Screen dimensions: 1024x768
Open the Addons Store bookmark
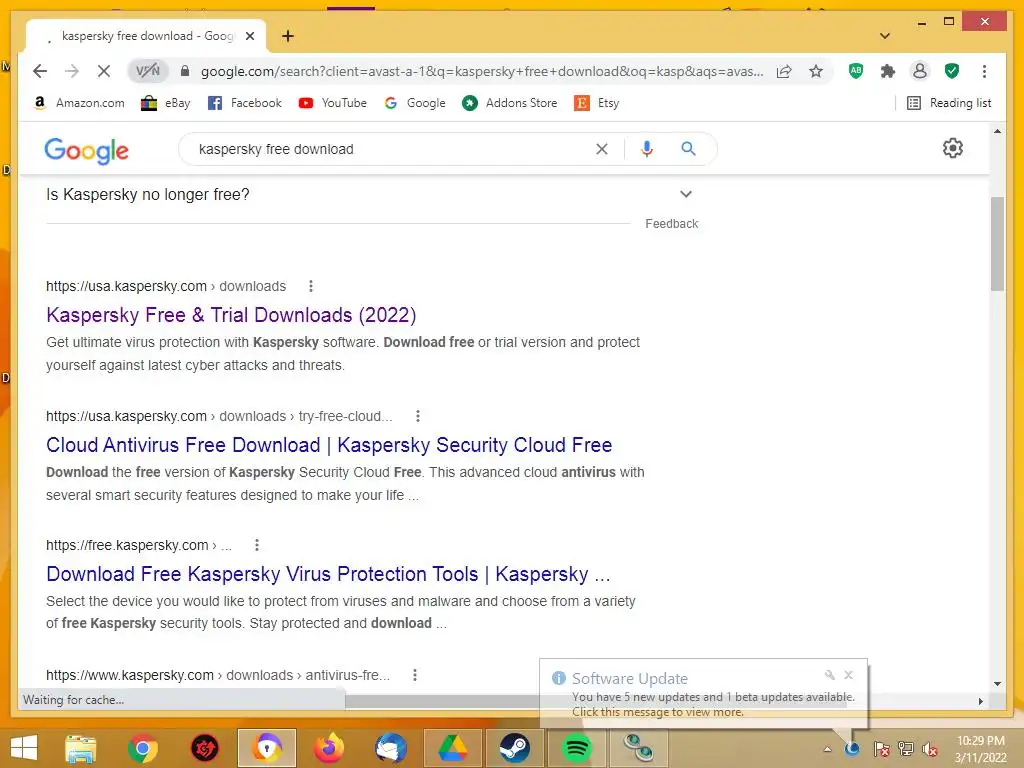[509, 103]
